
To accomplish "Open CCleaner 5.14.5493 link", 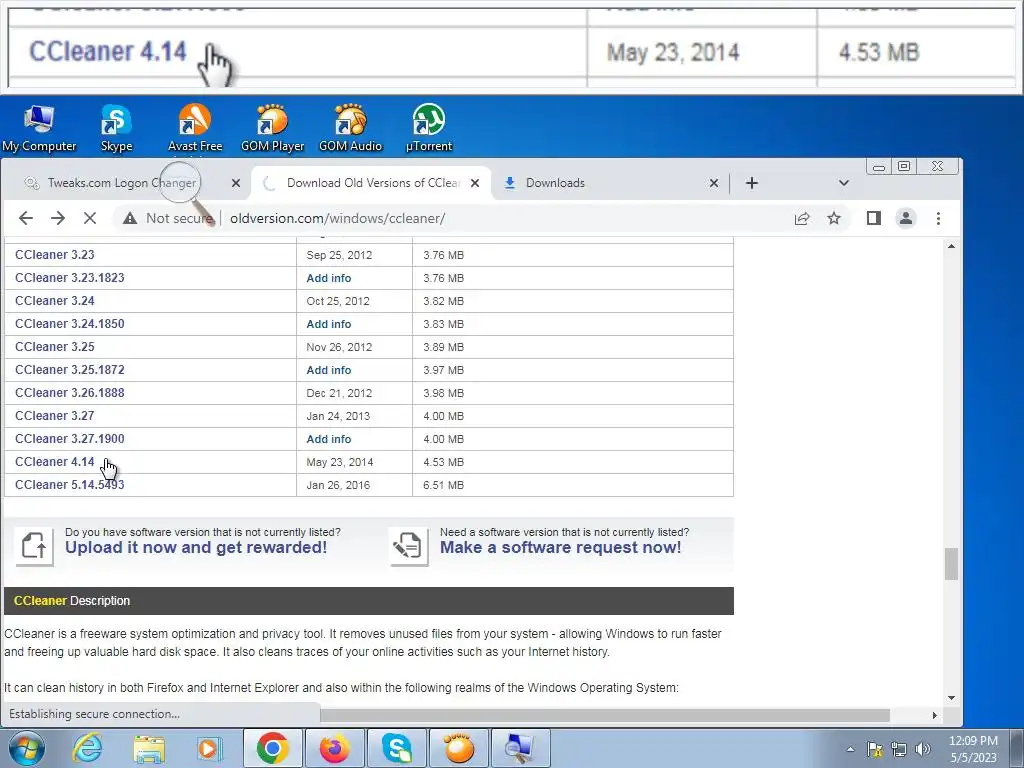I will coord(70,485).
